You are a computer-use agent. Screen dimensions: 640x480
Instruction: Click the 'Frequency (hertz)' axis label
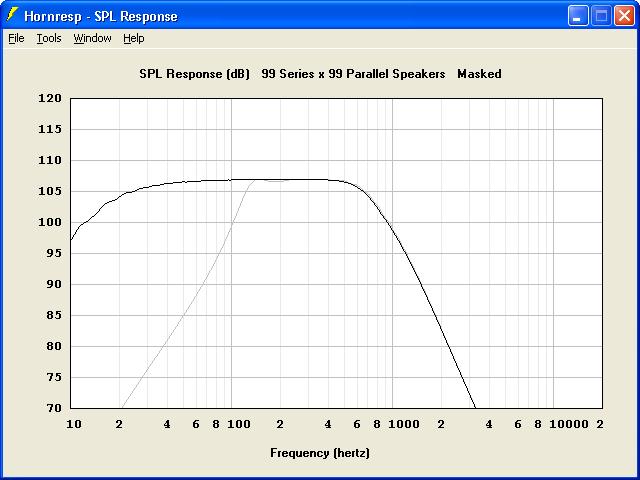point(320,453)
